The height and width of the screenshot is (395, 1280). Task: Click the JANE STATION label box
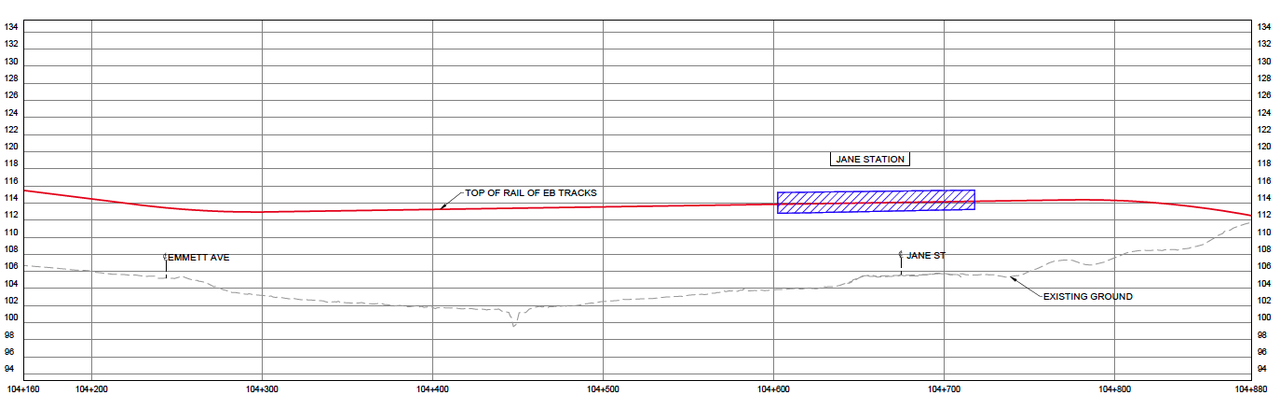869,159
